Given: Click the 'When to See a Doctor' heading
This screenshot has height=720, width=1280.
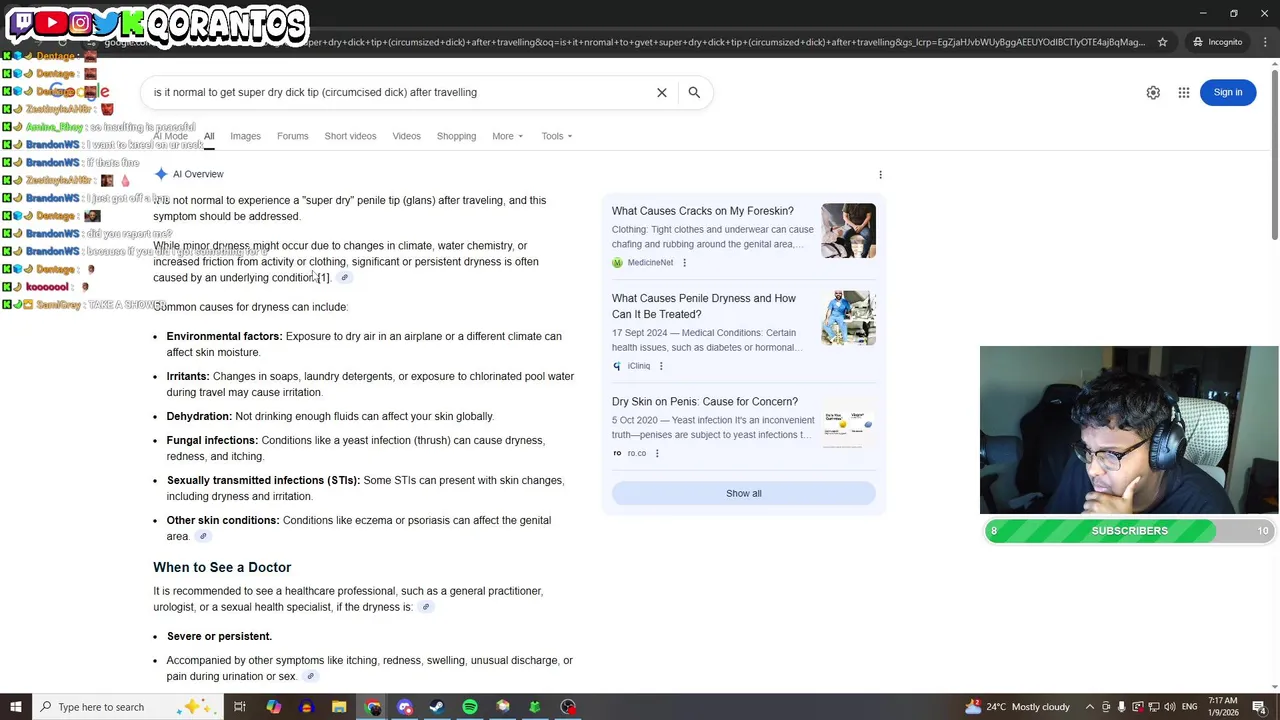Looking at the screenshot, I should [222, 567].
